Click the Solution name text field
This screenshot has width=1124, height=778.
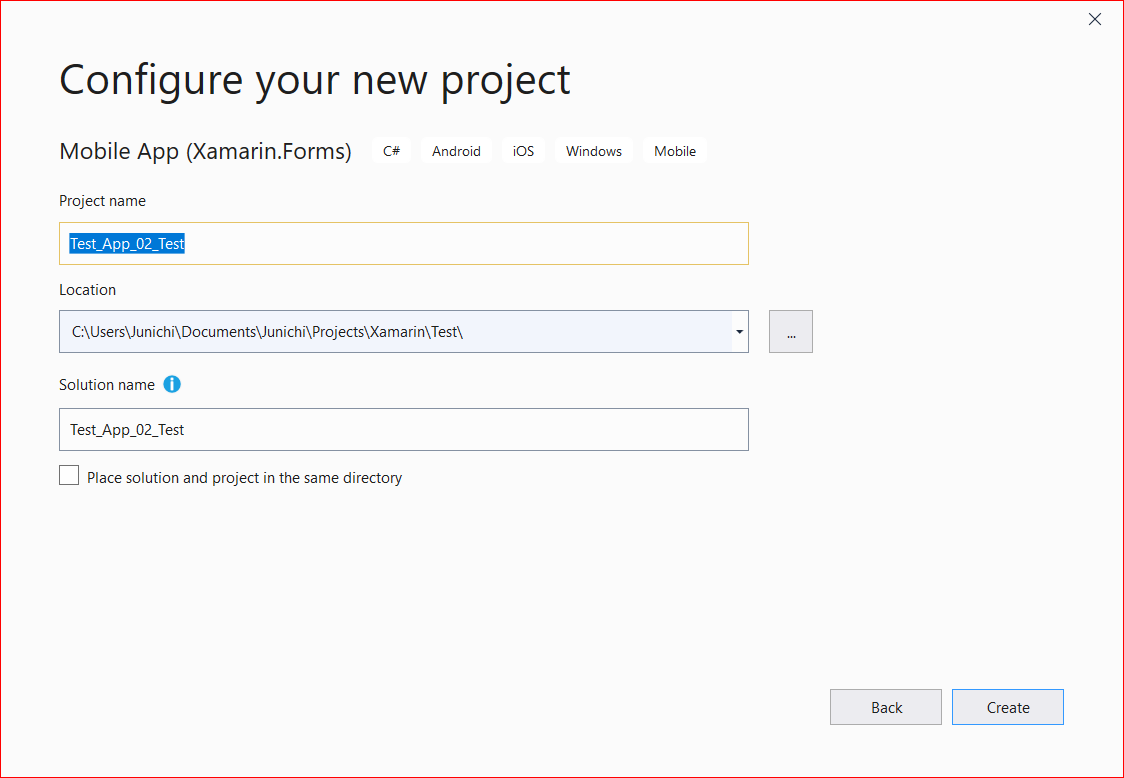click(x=400, y=429)
